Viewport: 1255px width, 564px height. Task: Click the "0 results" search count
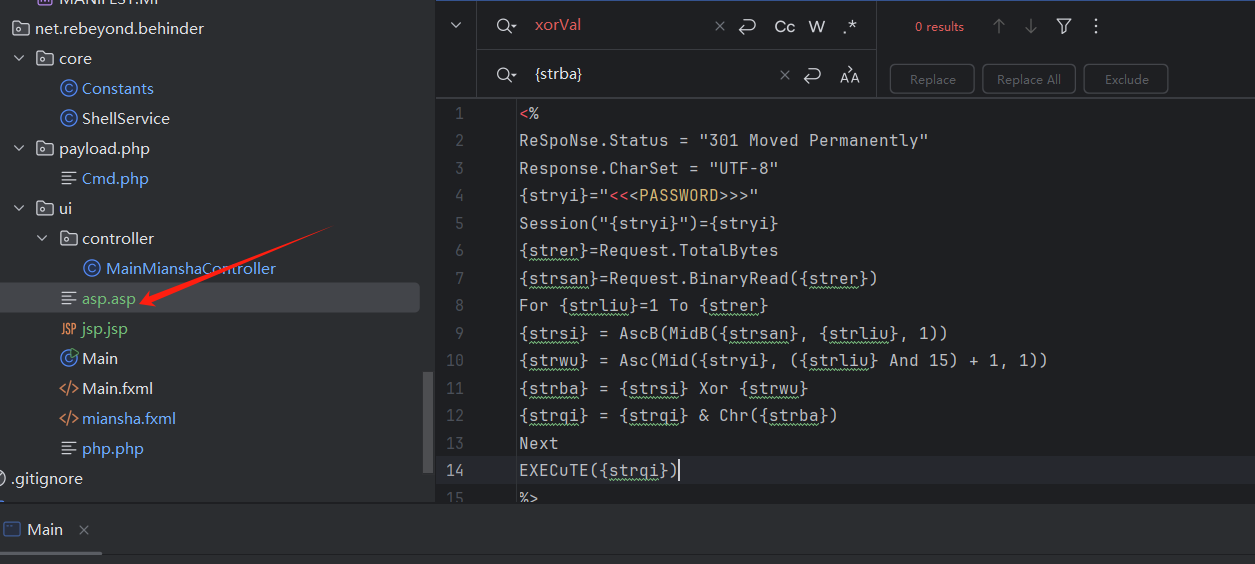pyautogui.click(x=939, y=27)
